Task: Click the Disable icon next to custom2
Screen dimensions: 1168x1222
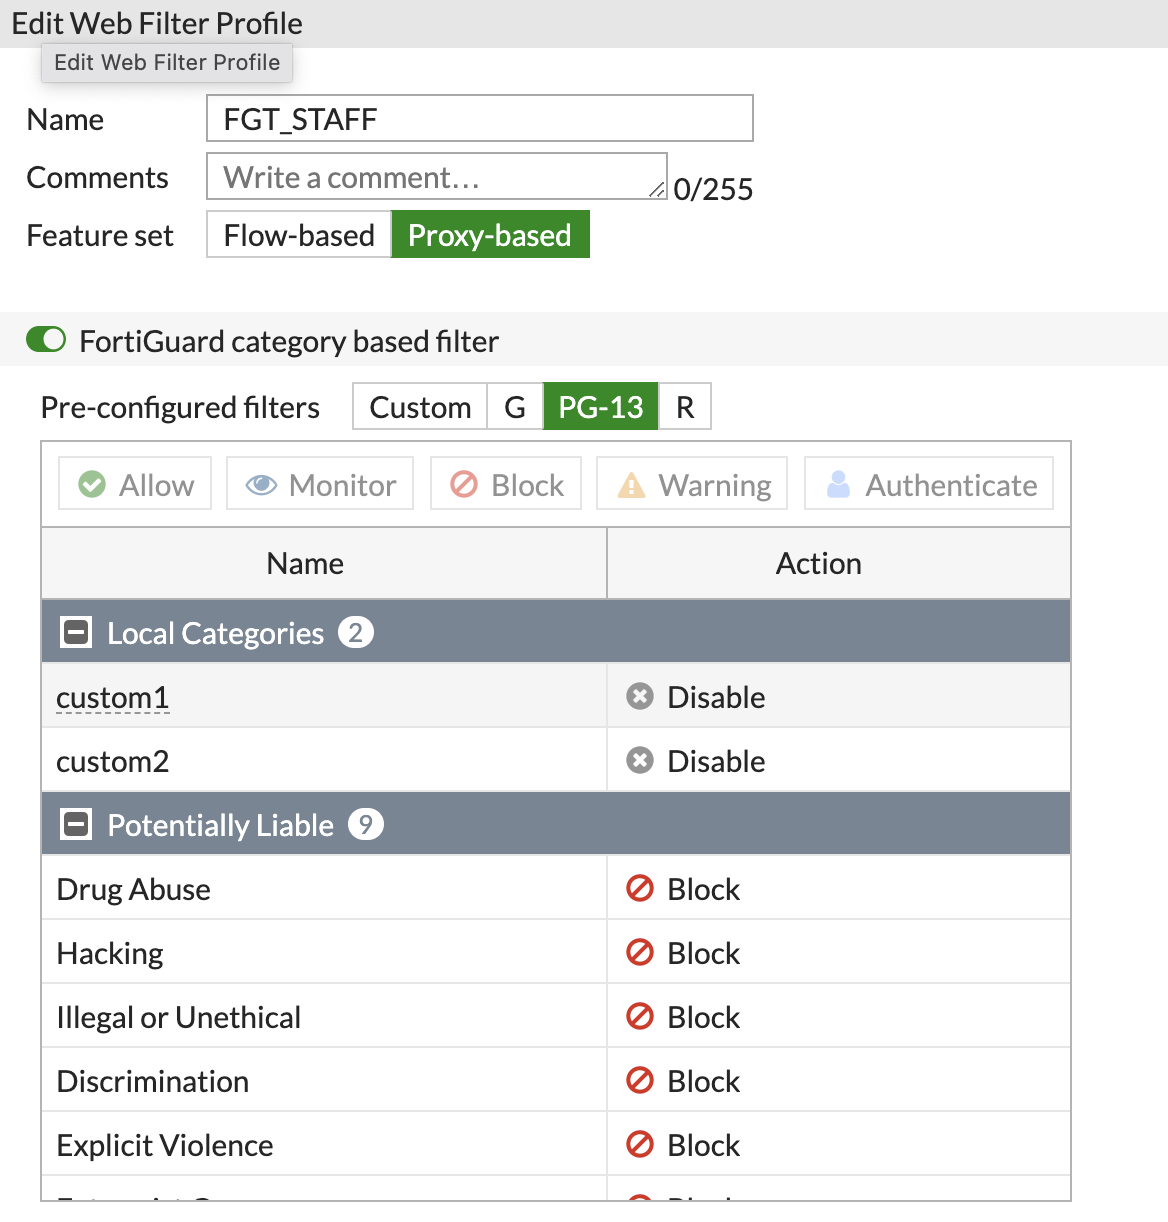Action: [640, 760]
